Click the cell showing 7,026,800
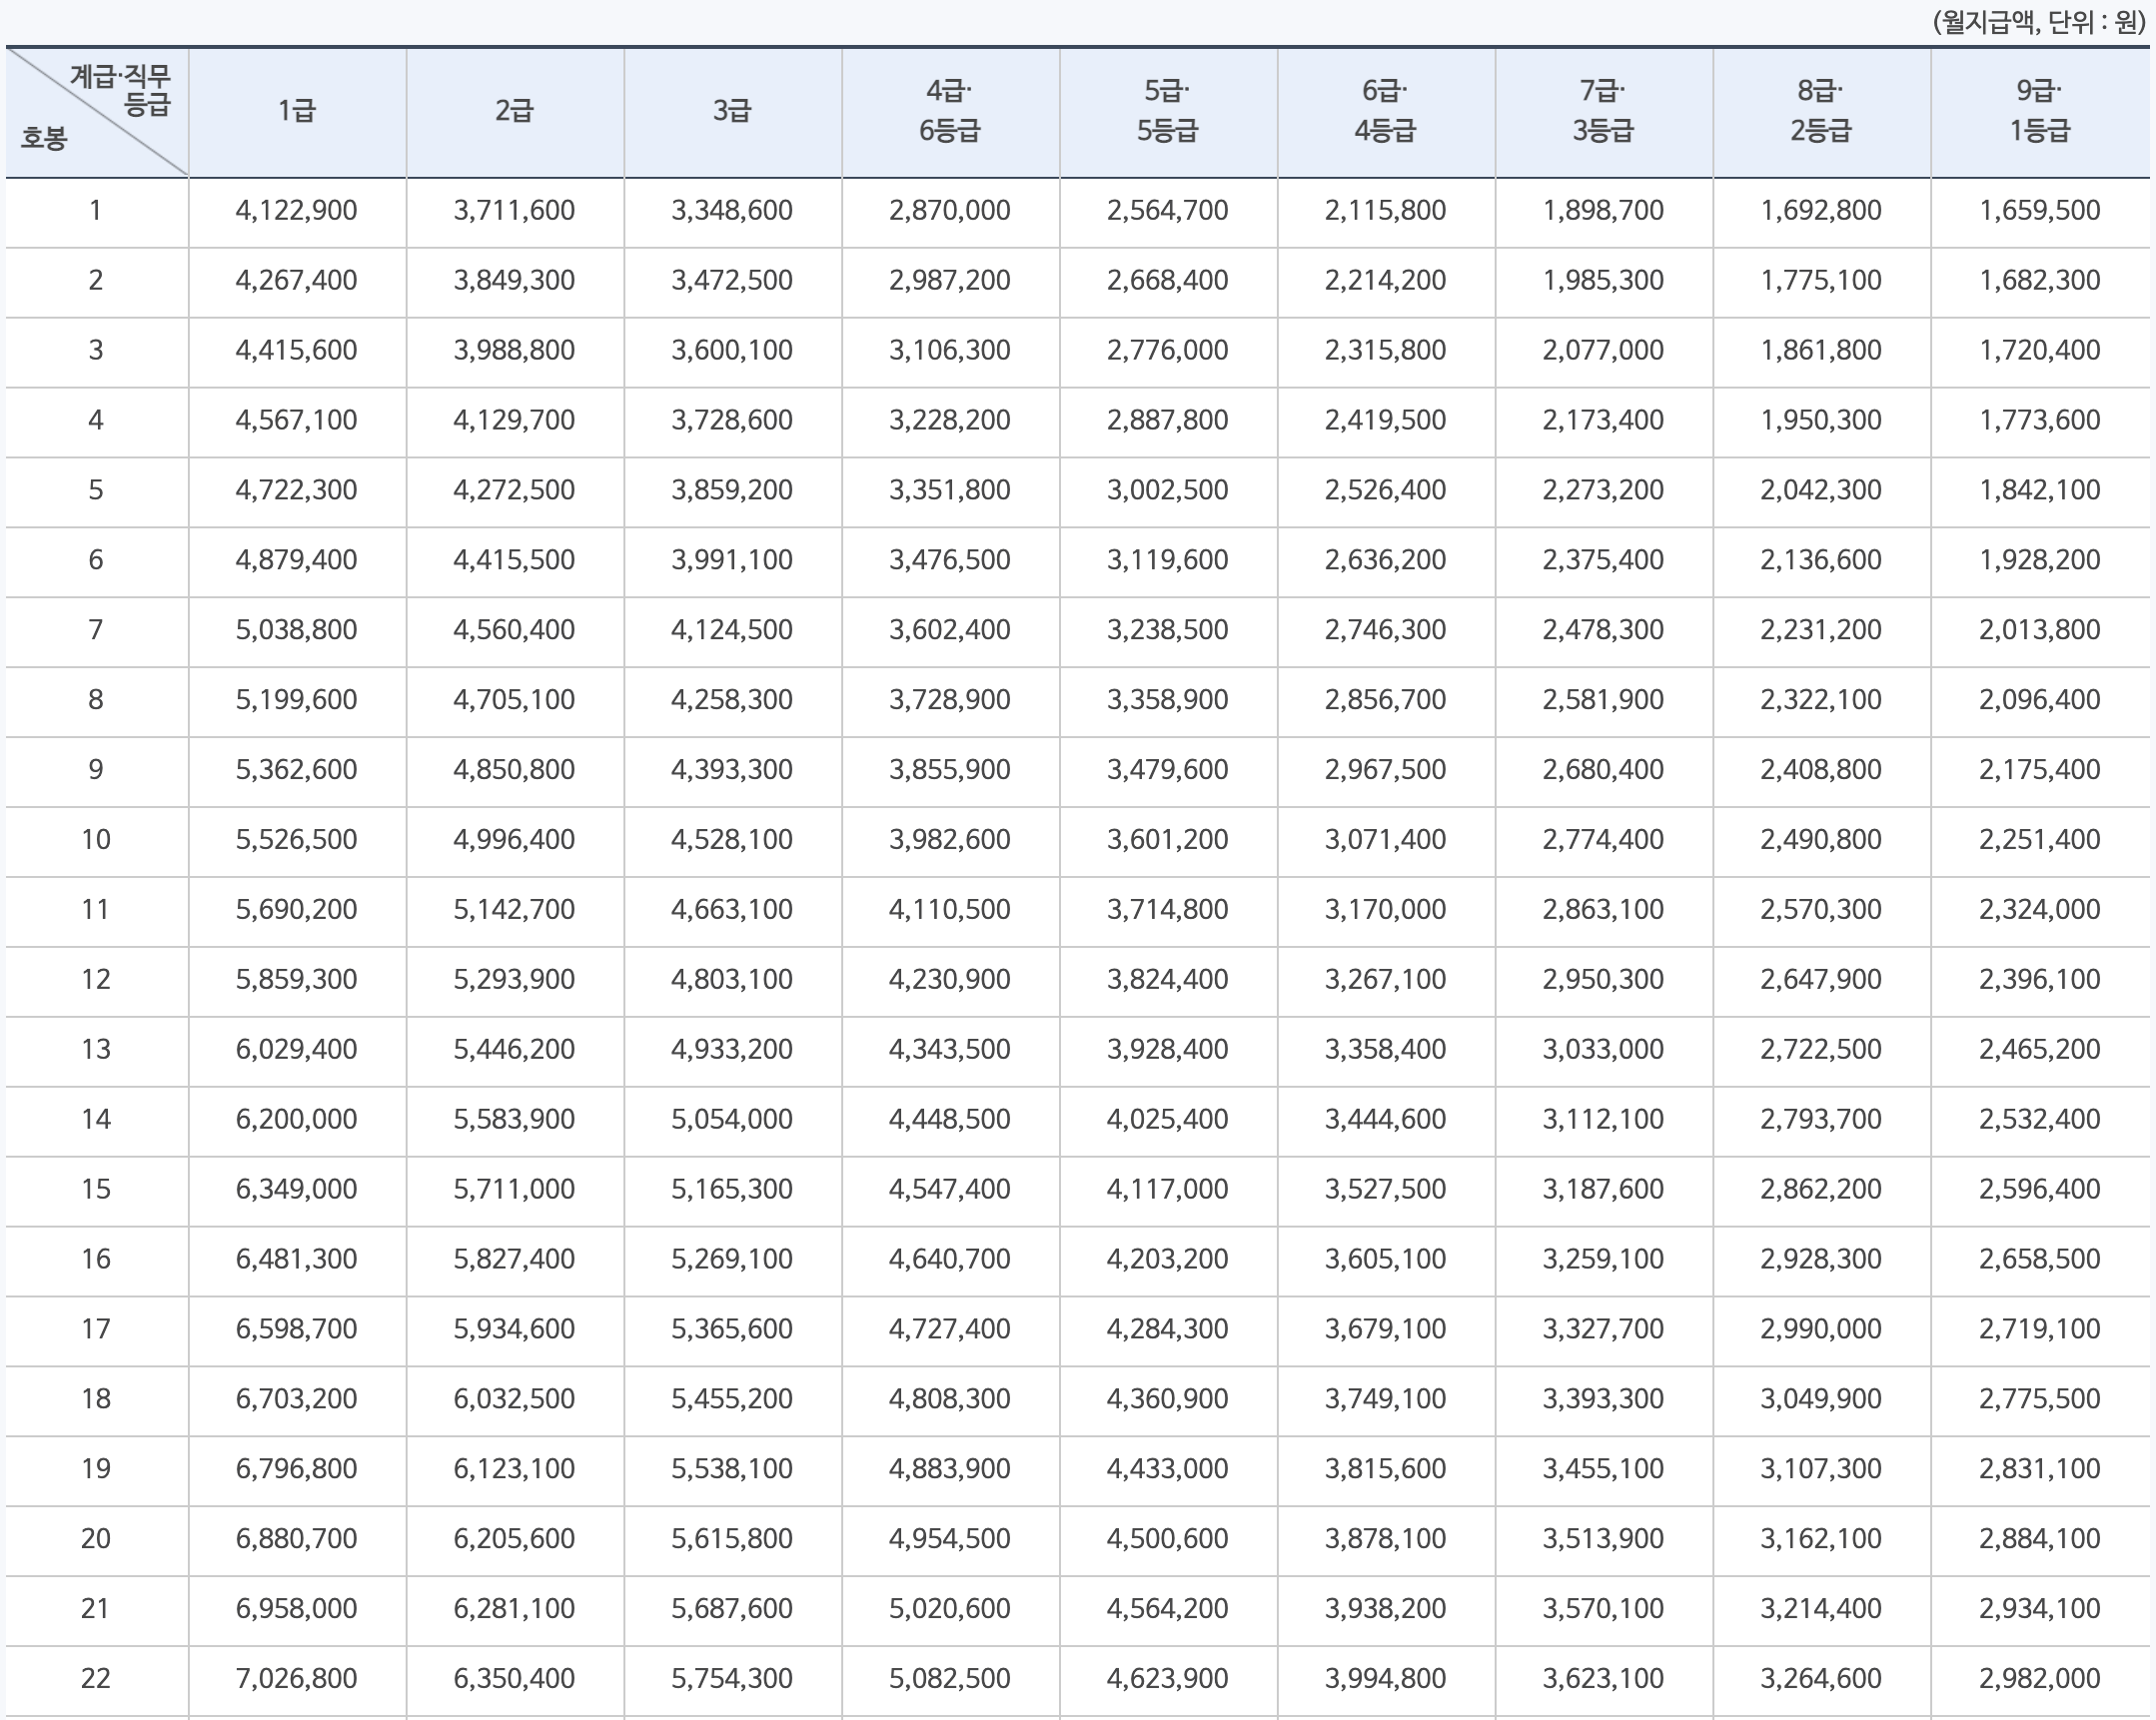The width and height of the screenshot is (2156, 1720). tap(296, 1678)
